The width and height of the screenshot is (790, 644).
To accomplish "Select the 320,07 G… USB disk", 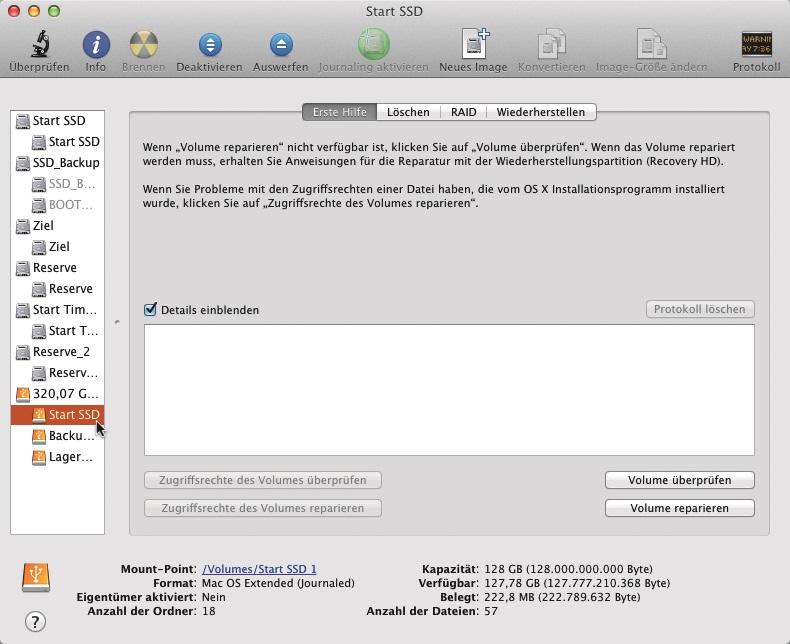I will [57, 394].
